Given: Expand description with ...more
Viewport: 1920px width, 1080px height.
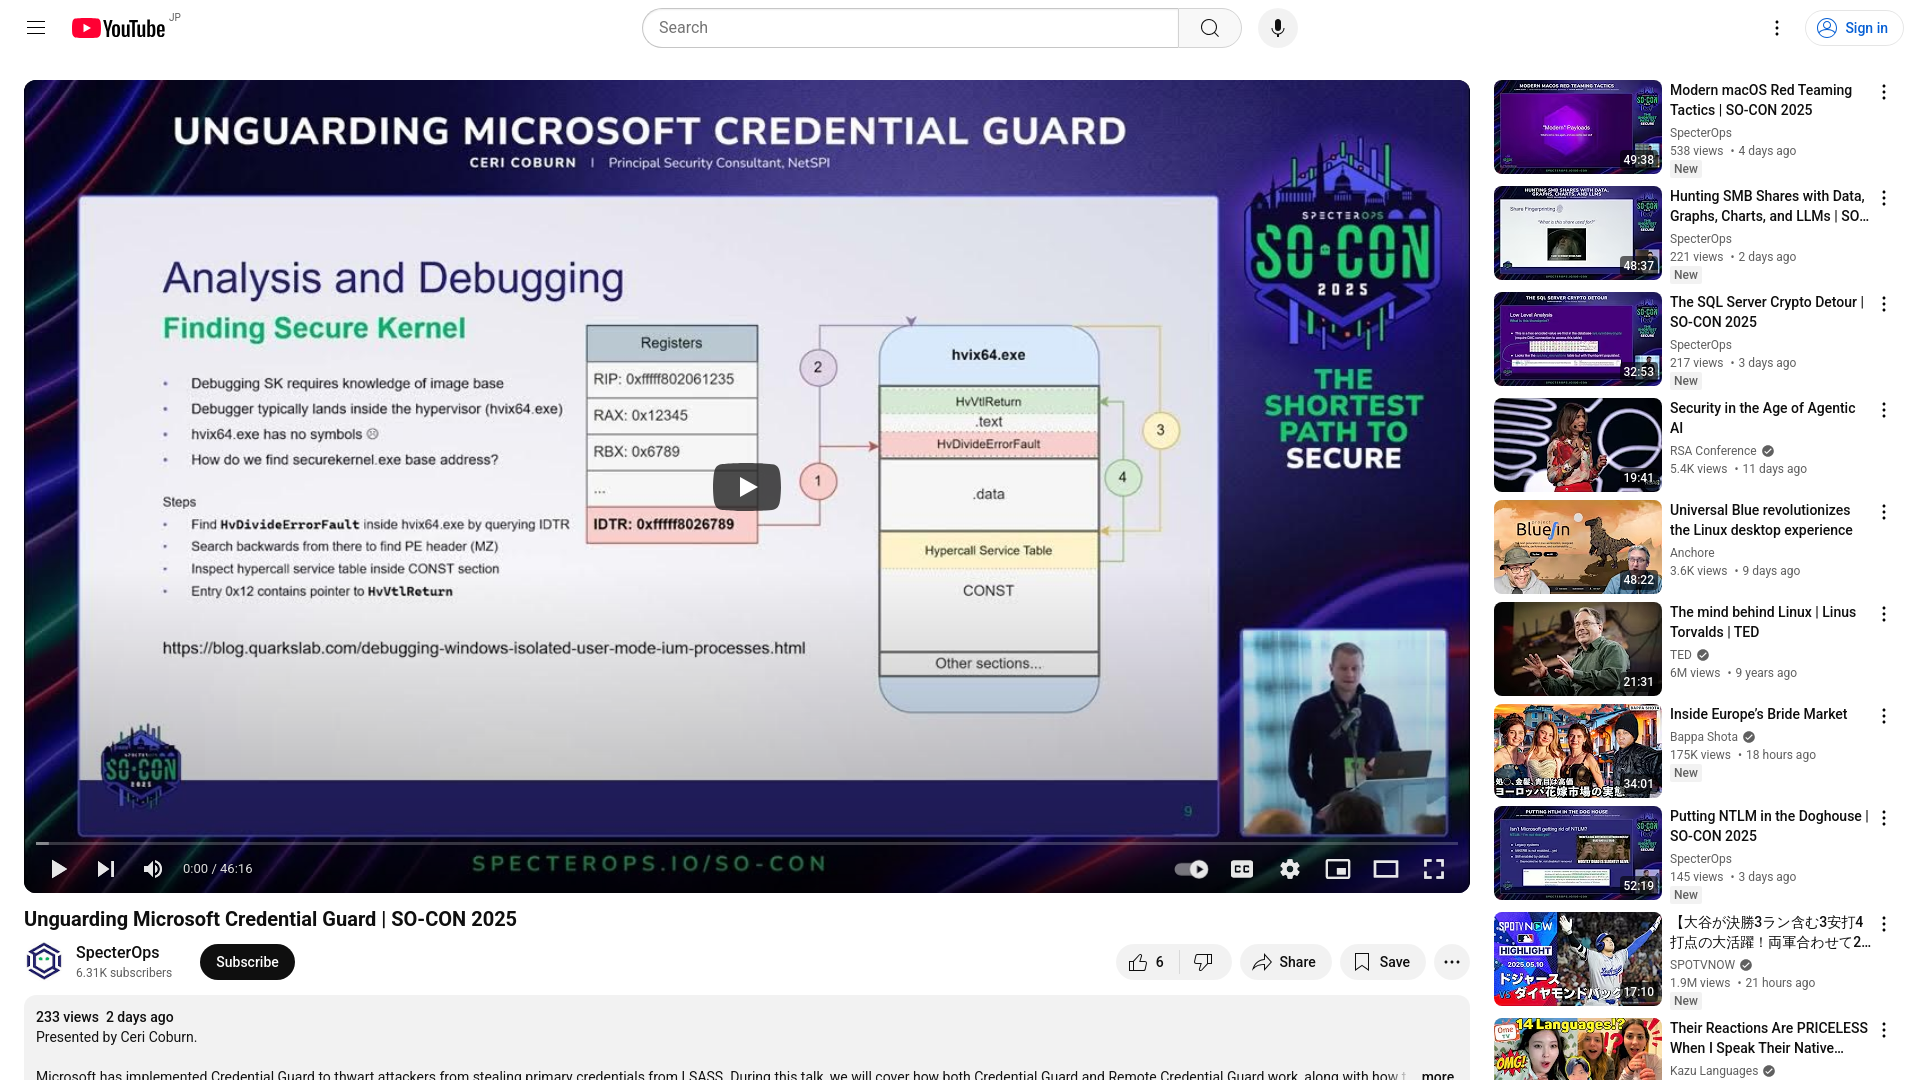Looking at the screenshot, I should 1437,1075.
